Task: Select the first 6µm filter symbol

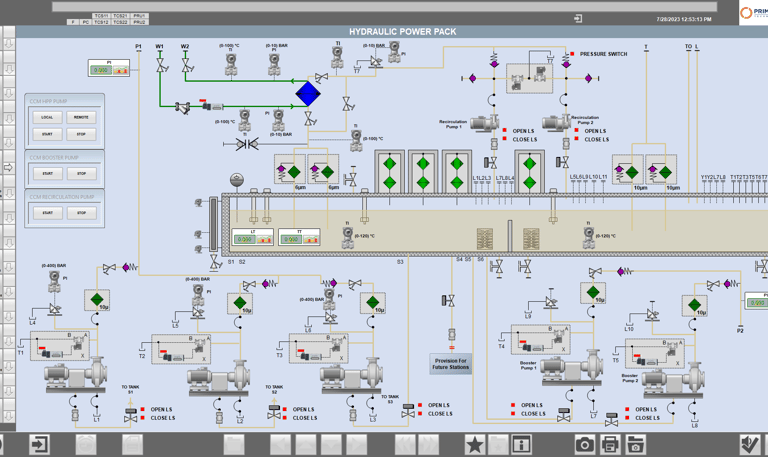Action: pos(290,169)
